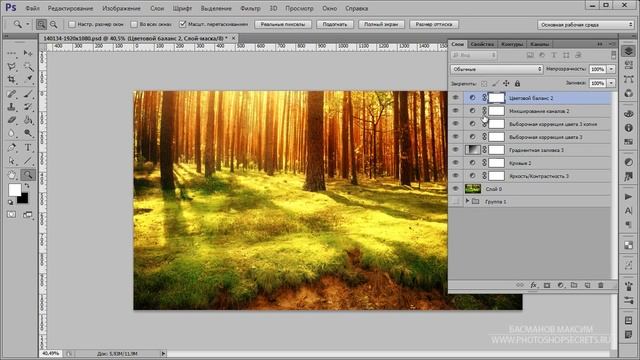Select the Horizontal Type tool
The width and height of the screenshot is (640, 360).
[x=27, y=148]
